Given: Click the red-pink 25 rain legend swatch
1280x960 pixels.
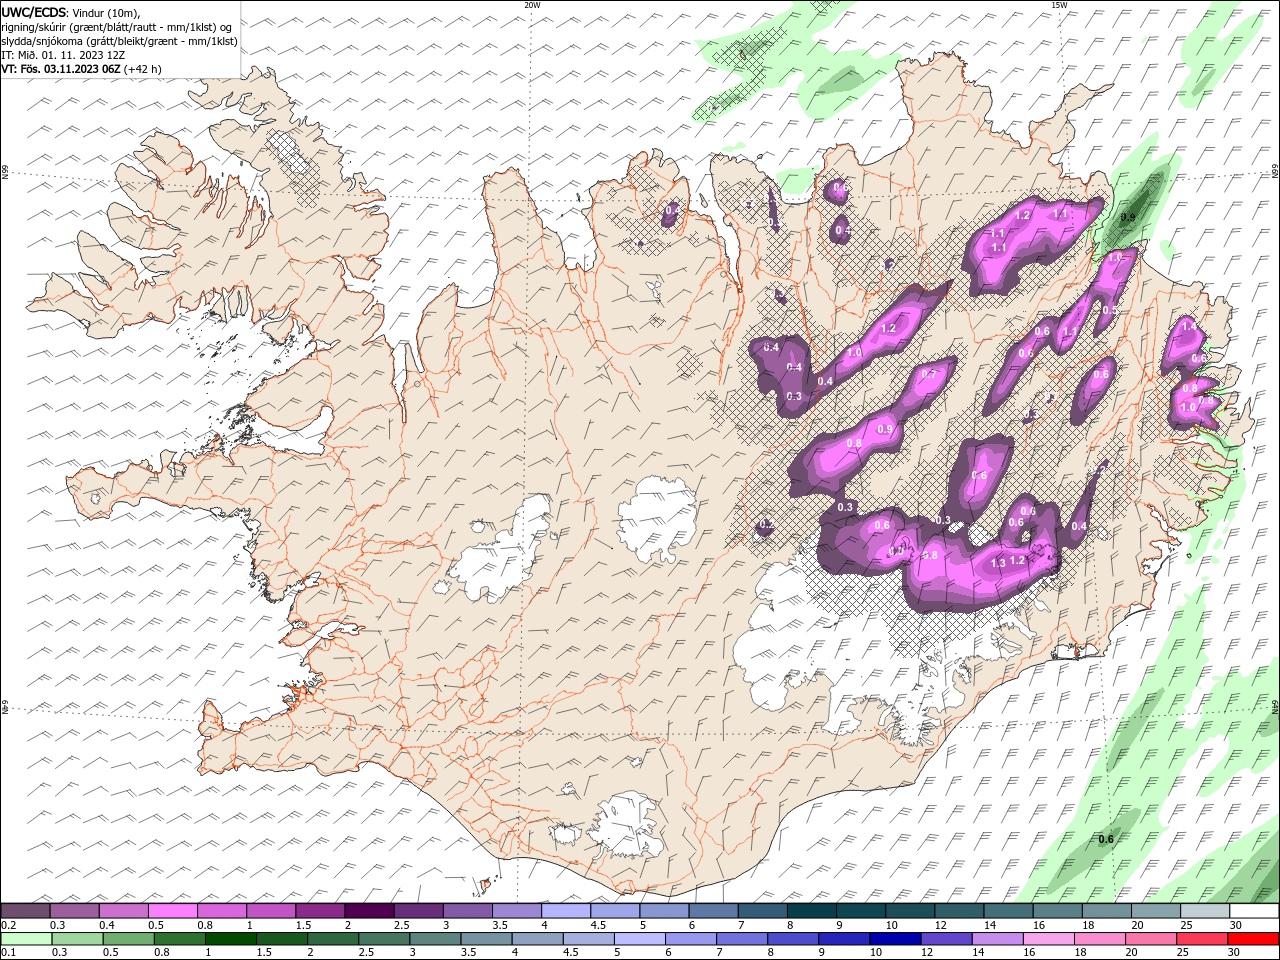Looking at the screenshot, I should click(x=1202, y=939).
